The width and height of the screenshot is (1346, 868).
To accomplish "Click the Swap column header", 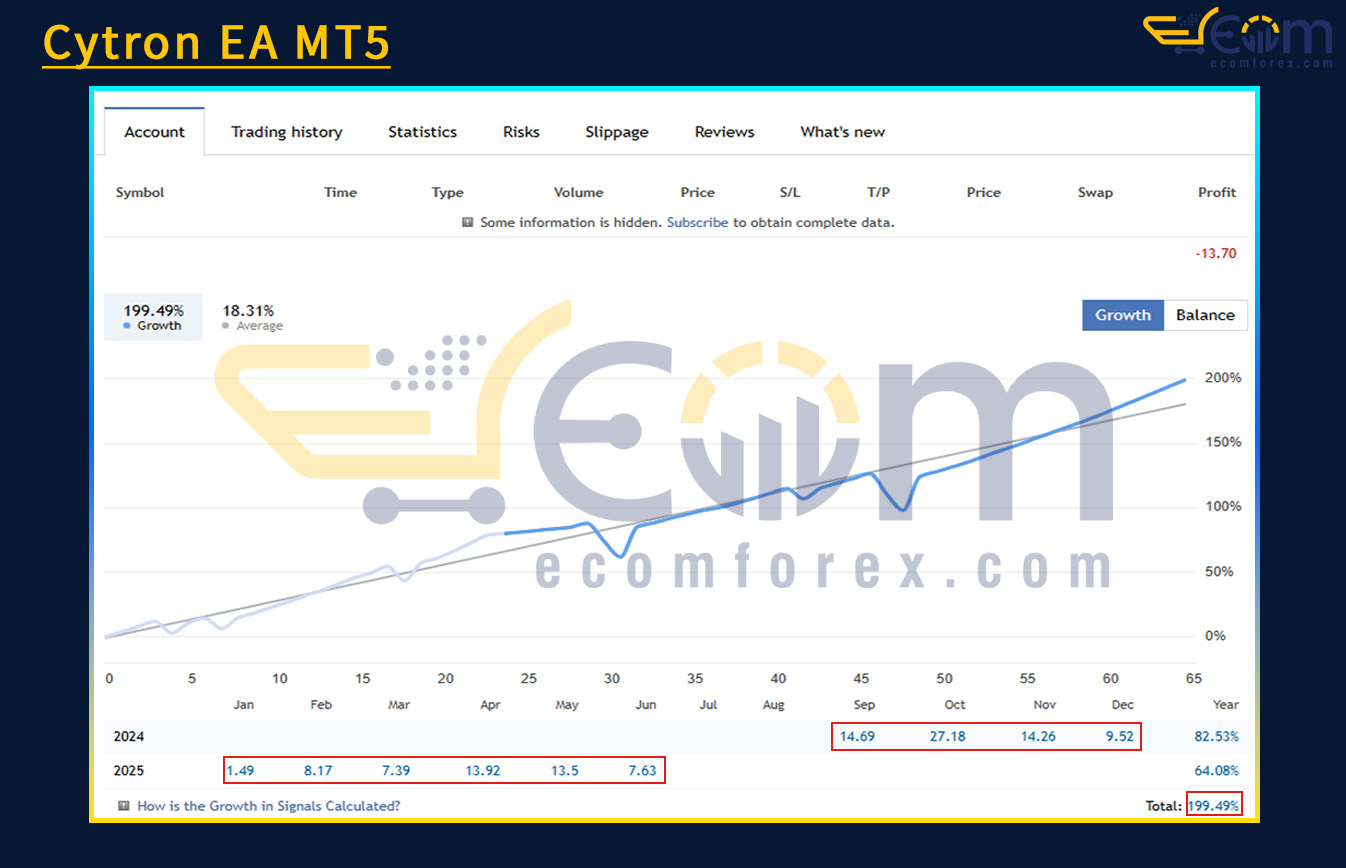I will [x=1095, y=192].
